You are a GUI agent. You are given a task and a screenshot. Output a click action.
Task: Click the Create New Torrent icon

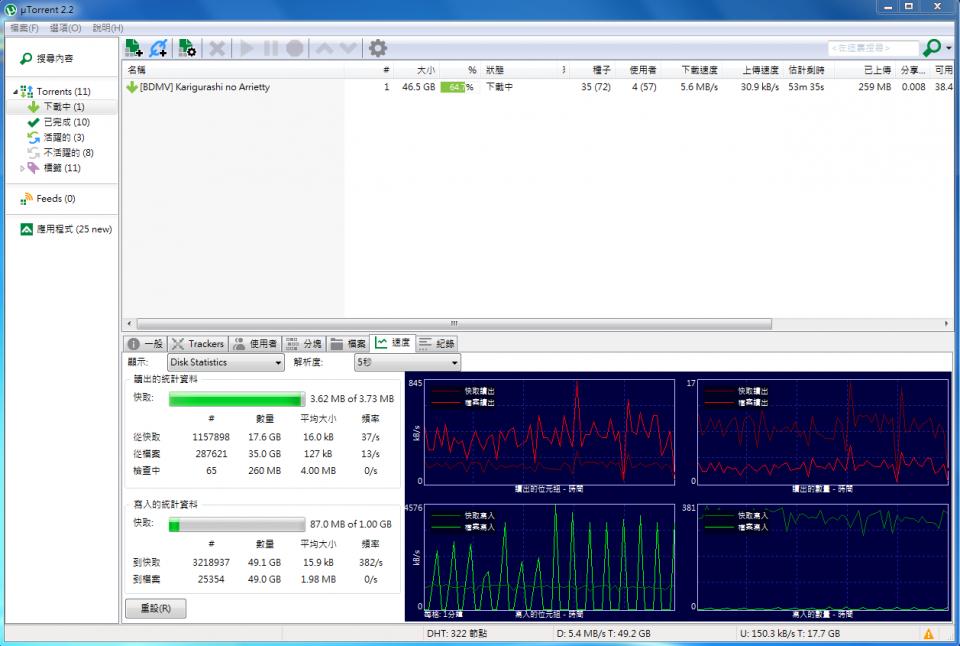(x=187, y=48)
